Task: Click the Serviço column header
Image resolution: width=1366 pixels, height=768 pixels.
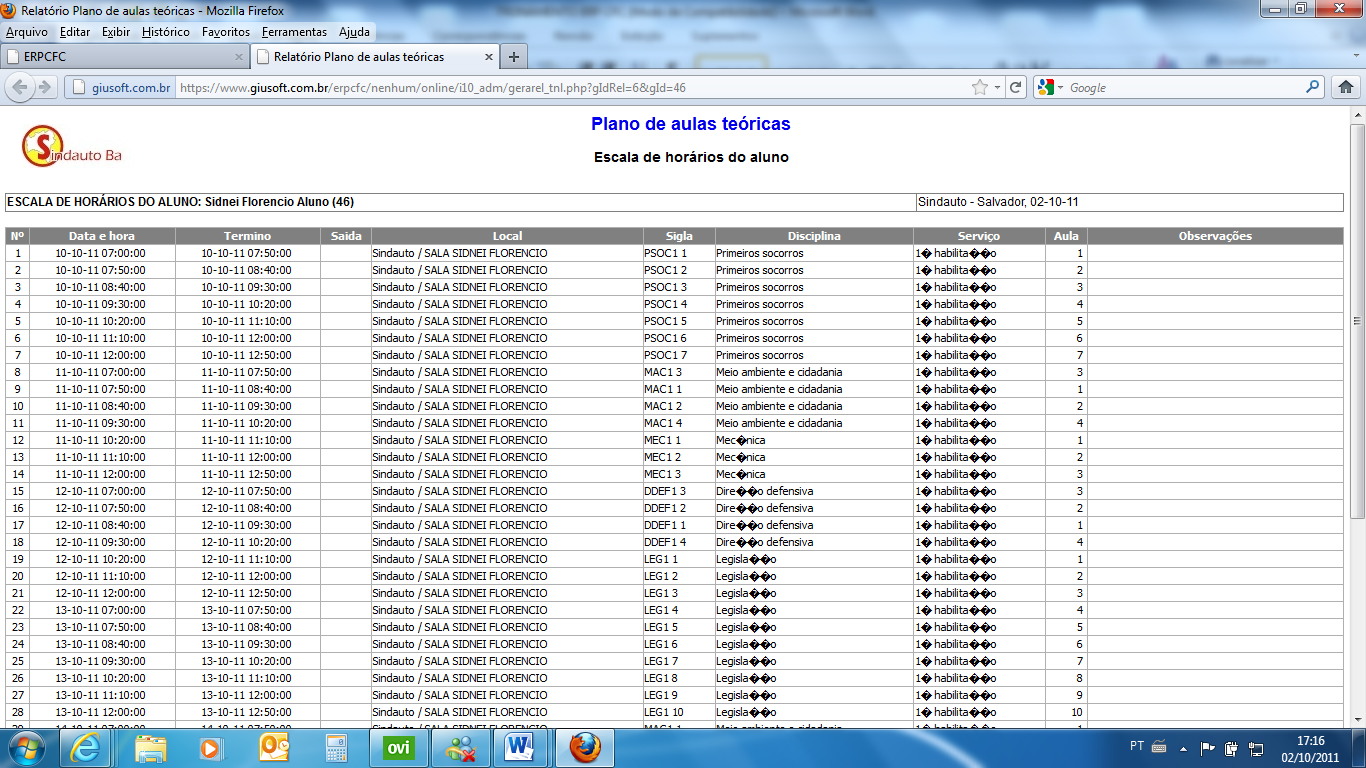Action: (978, 236)
